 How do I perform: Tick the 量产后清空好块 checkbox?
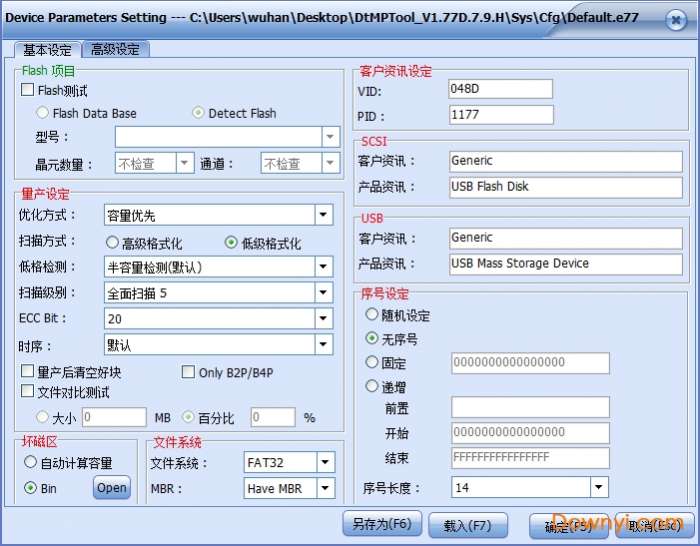tap(28, 371)
